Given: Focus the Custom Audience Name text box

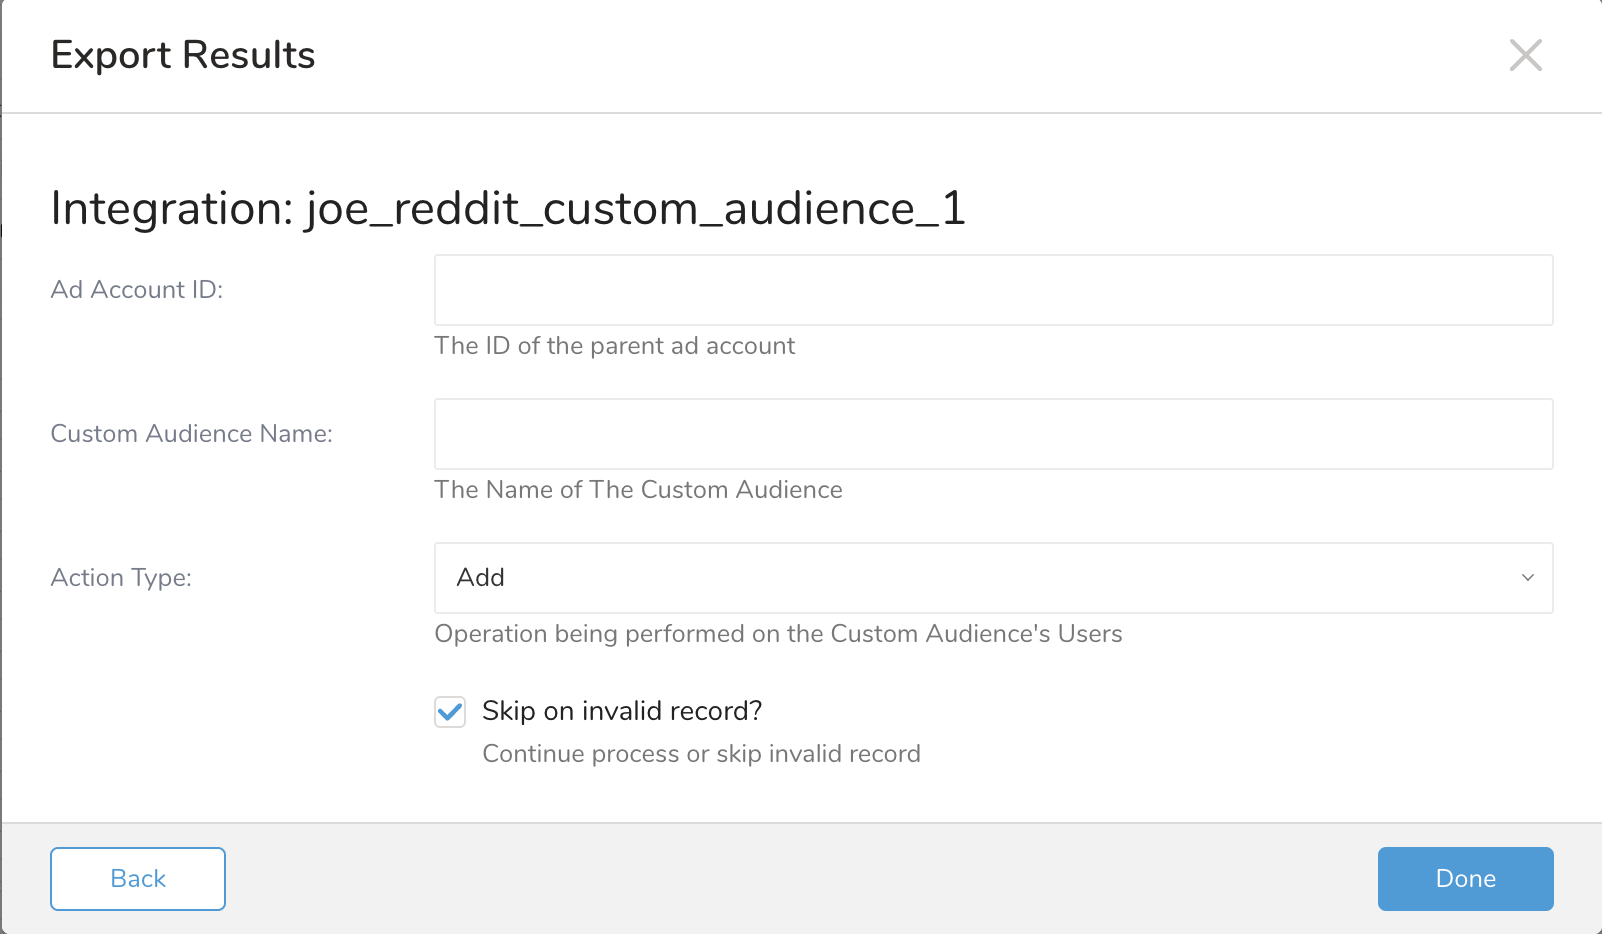Looking at the screenshot, I should point(992,434).
